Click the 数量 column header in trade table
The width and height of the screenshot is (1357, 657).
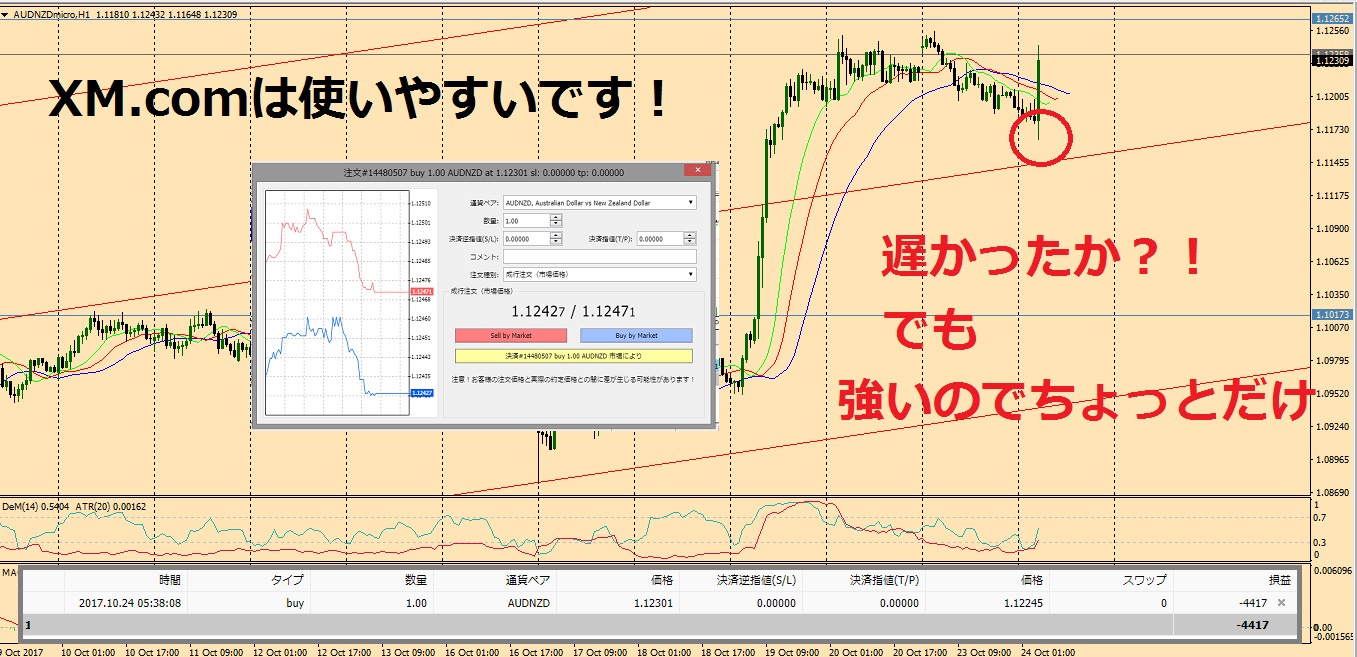tap(415, 580)
